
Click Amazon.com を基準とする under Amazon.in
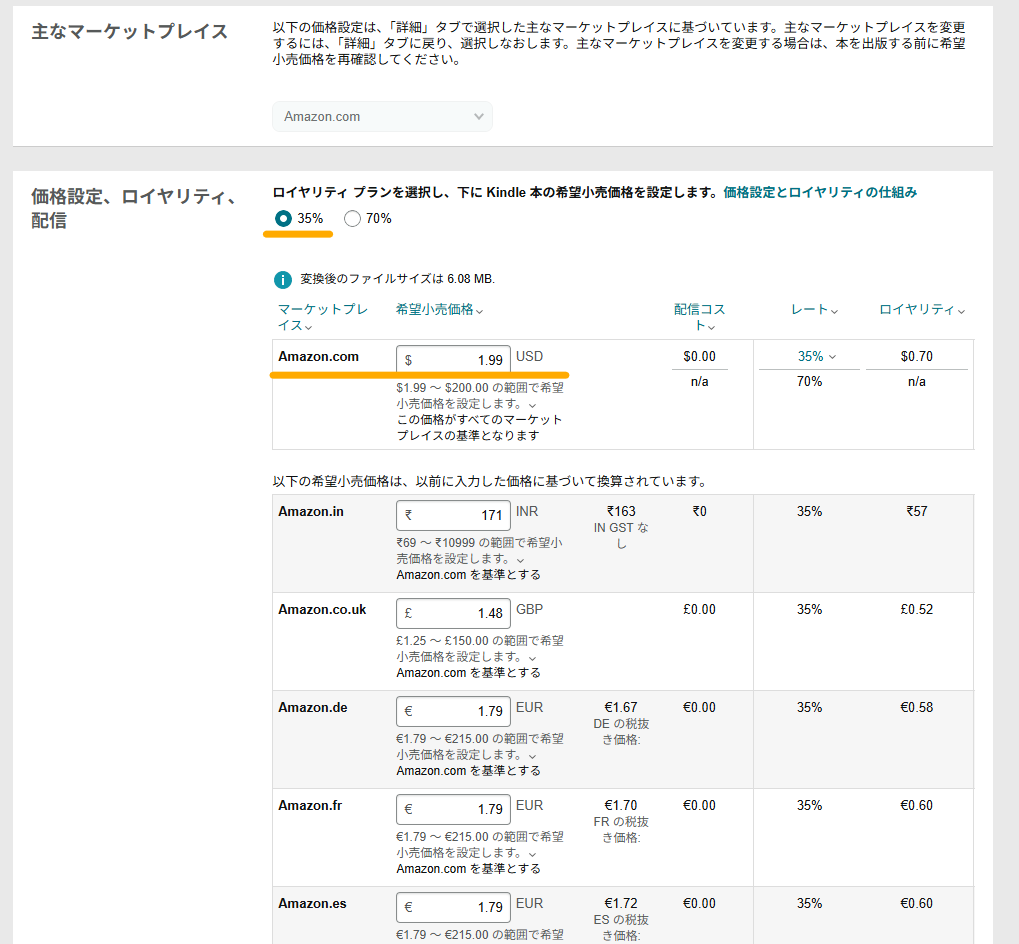(x=469, y=575)
